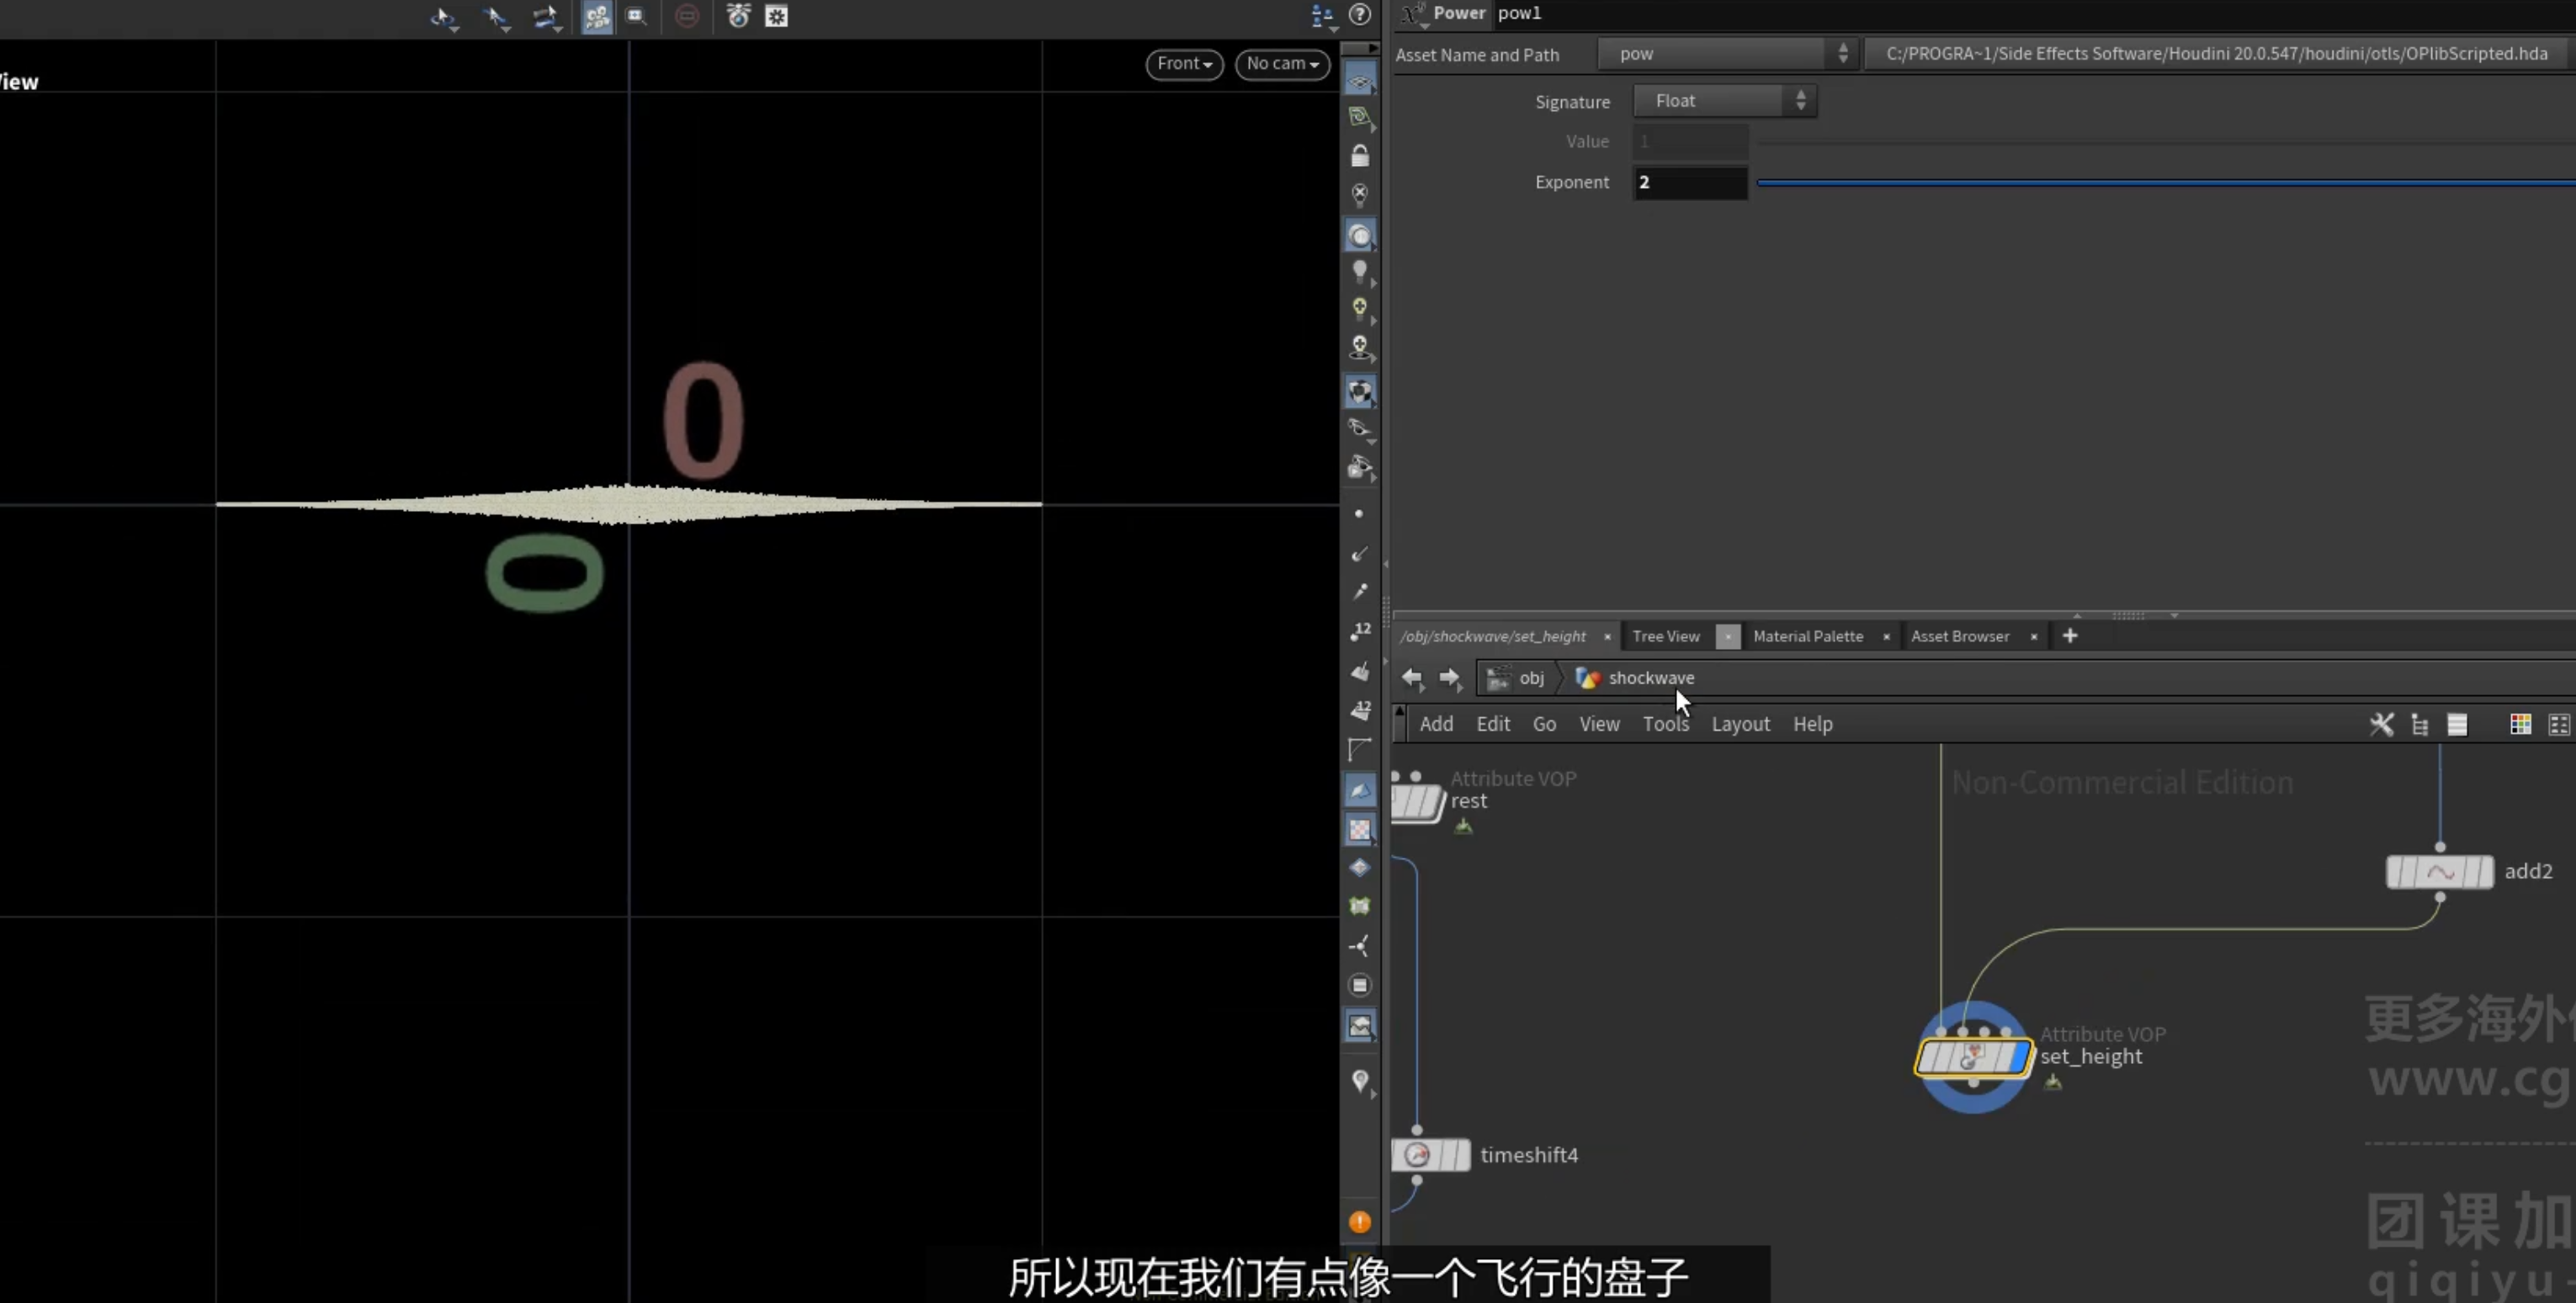Select the add2 node
This screenshot has width=2576, height=1303.
pos(2439,872)
